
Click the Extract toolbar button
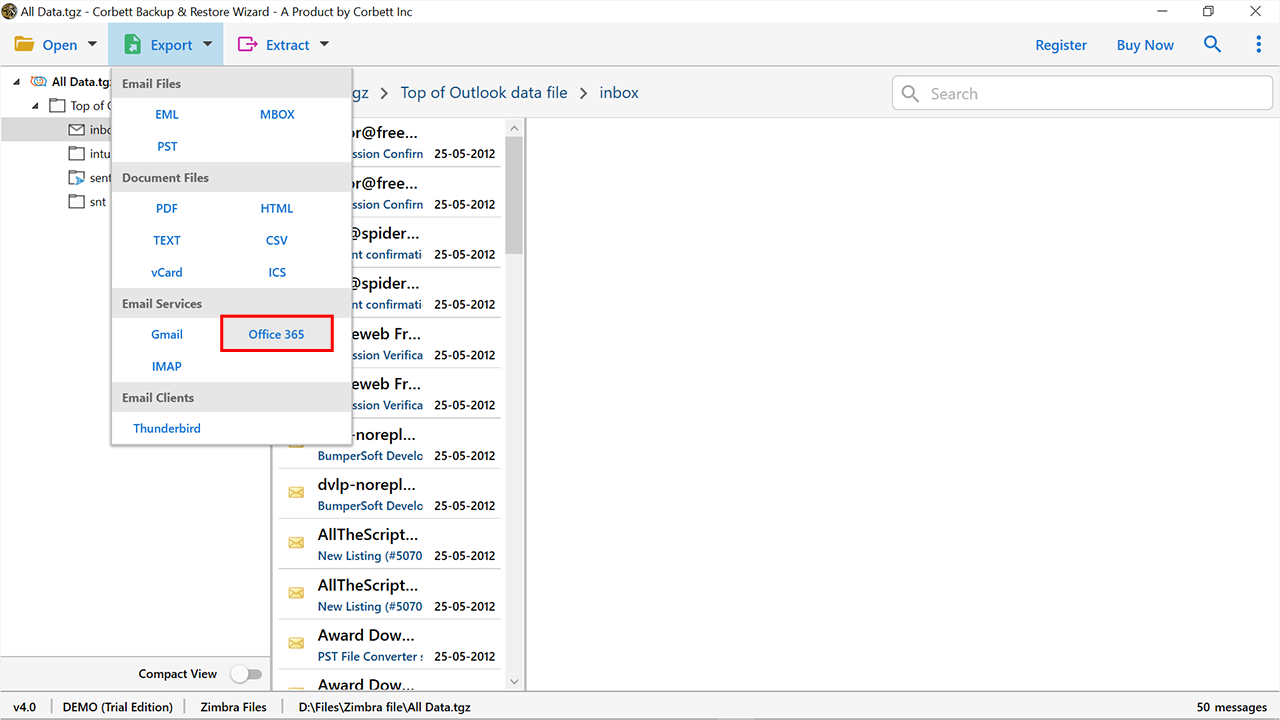click(x=283, y=45)
